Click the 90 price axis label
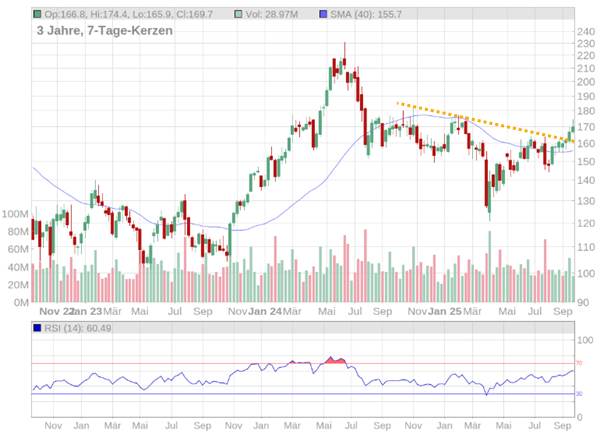Image resolution: width=600 pixels, height=434 pixels. click(583, 303)
